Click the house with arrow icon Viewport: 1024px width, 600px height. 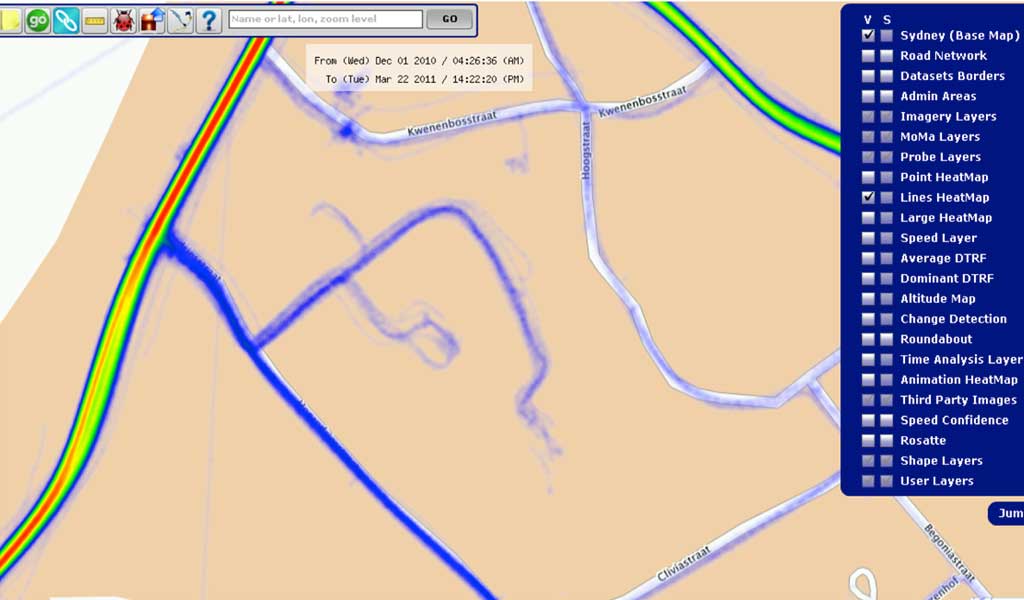click(x=152, y=20)
